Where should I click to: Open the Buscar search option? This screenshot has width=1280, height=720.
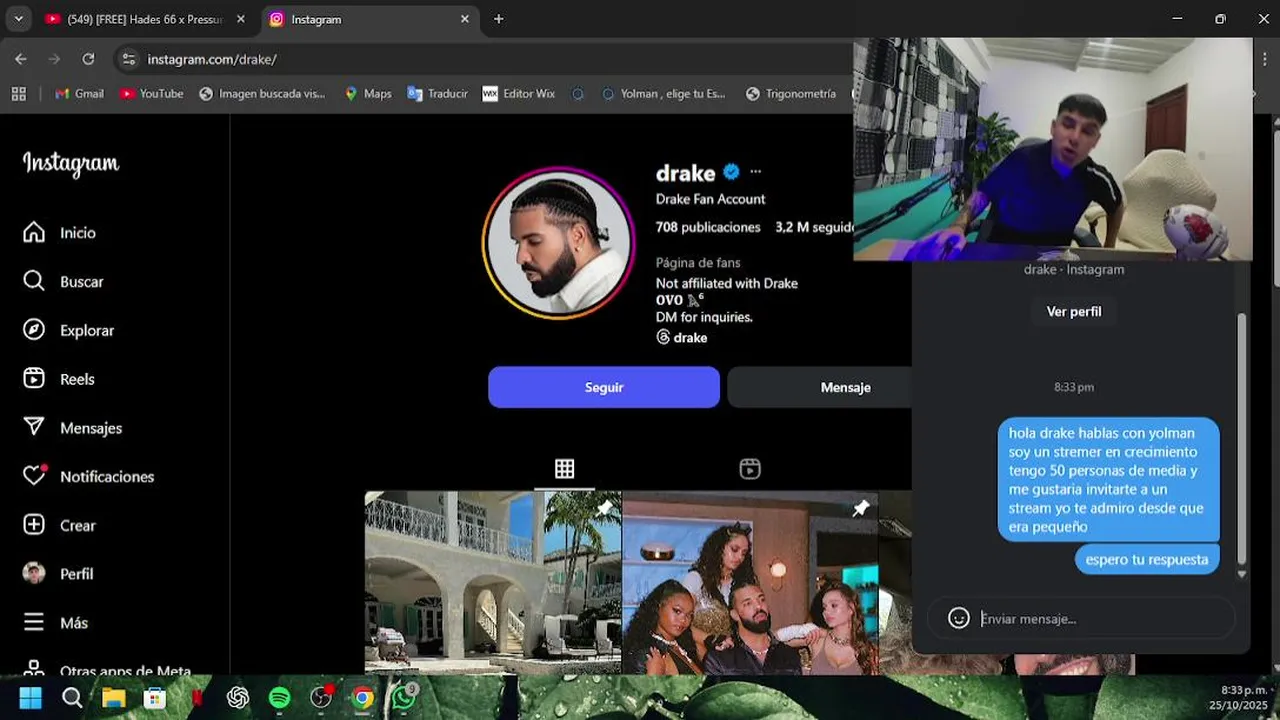[x=63, y=281]
